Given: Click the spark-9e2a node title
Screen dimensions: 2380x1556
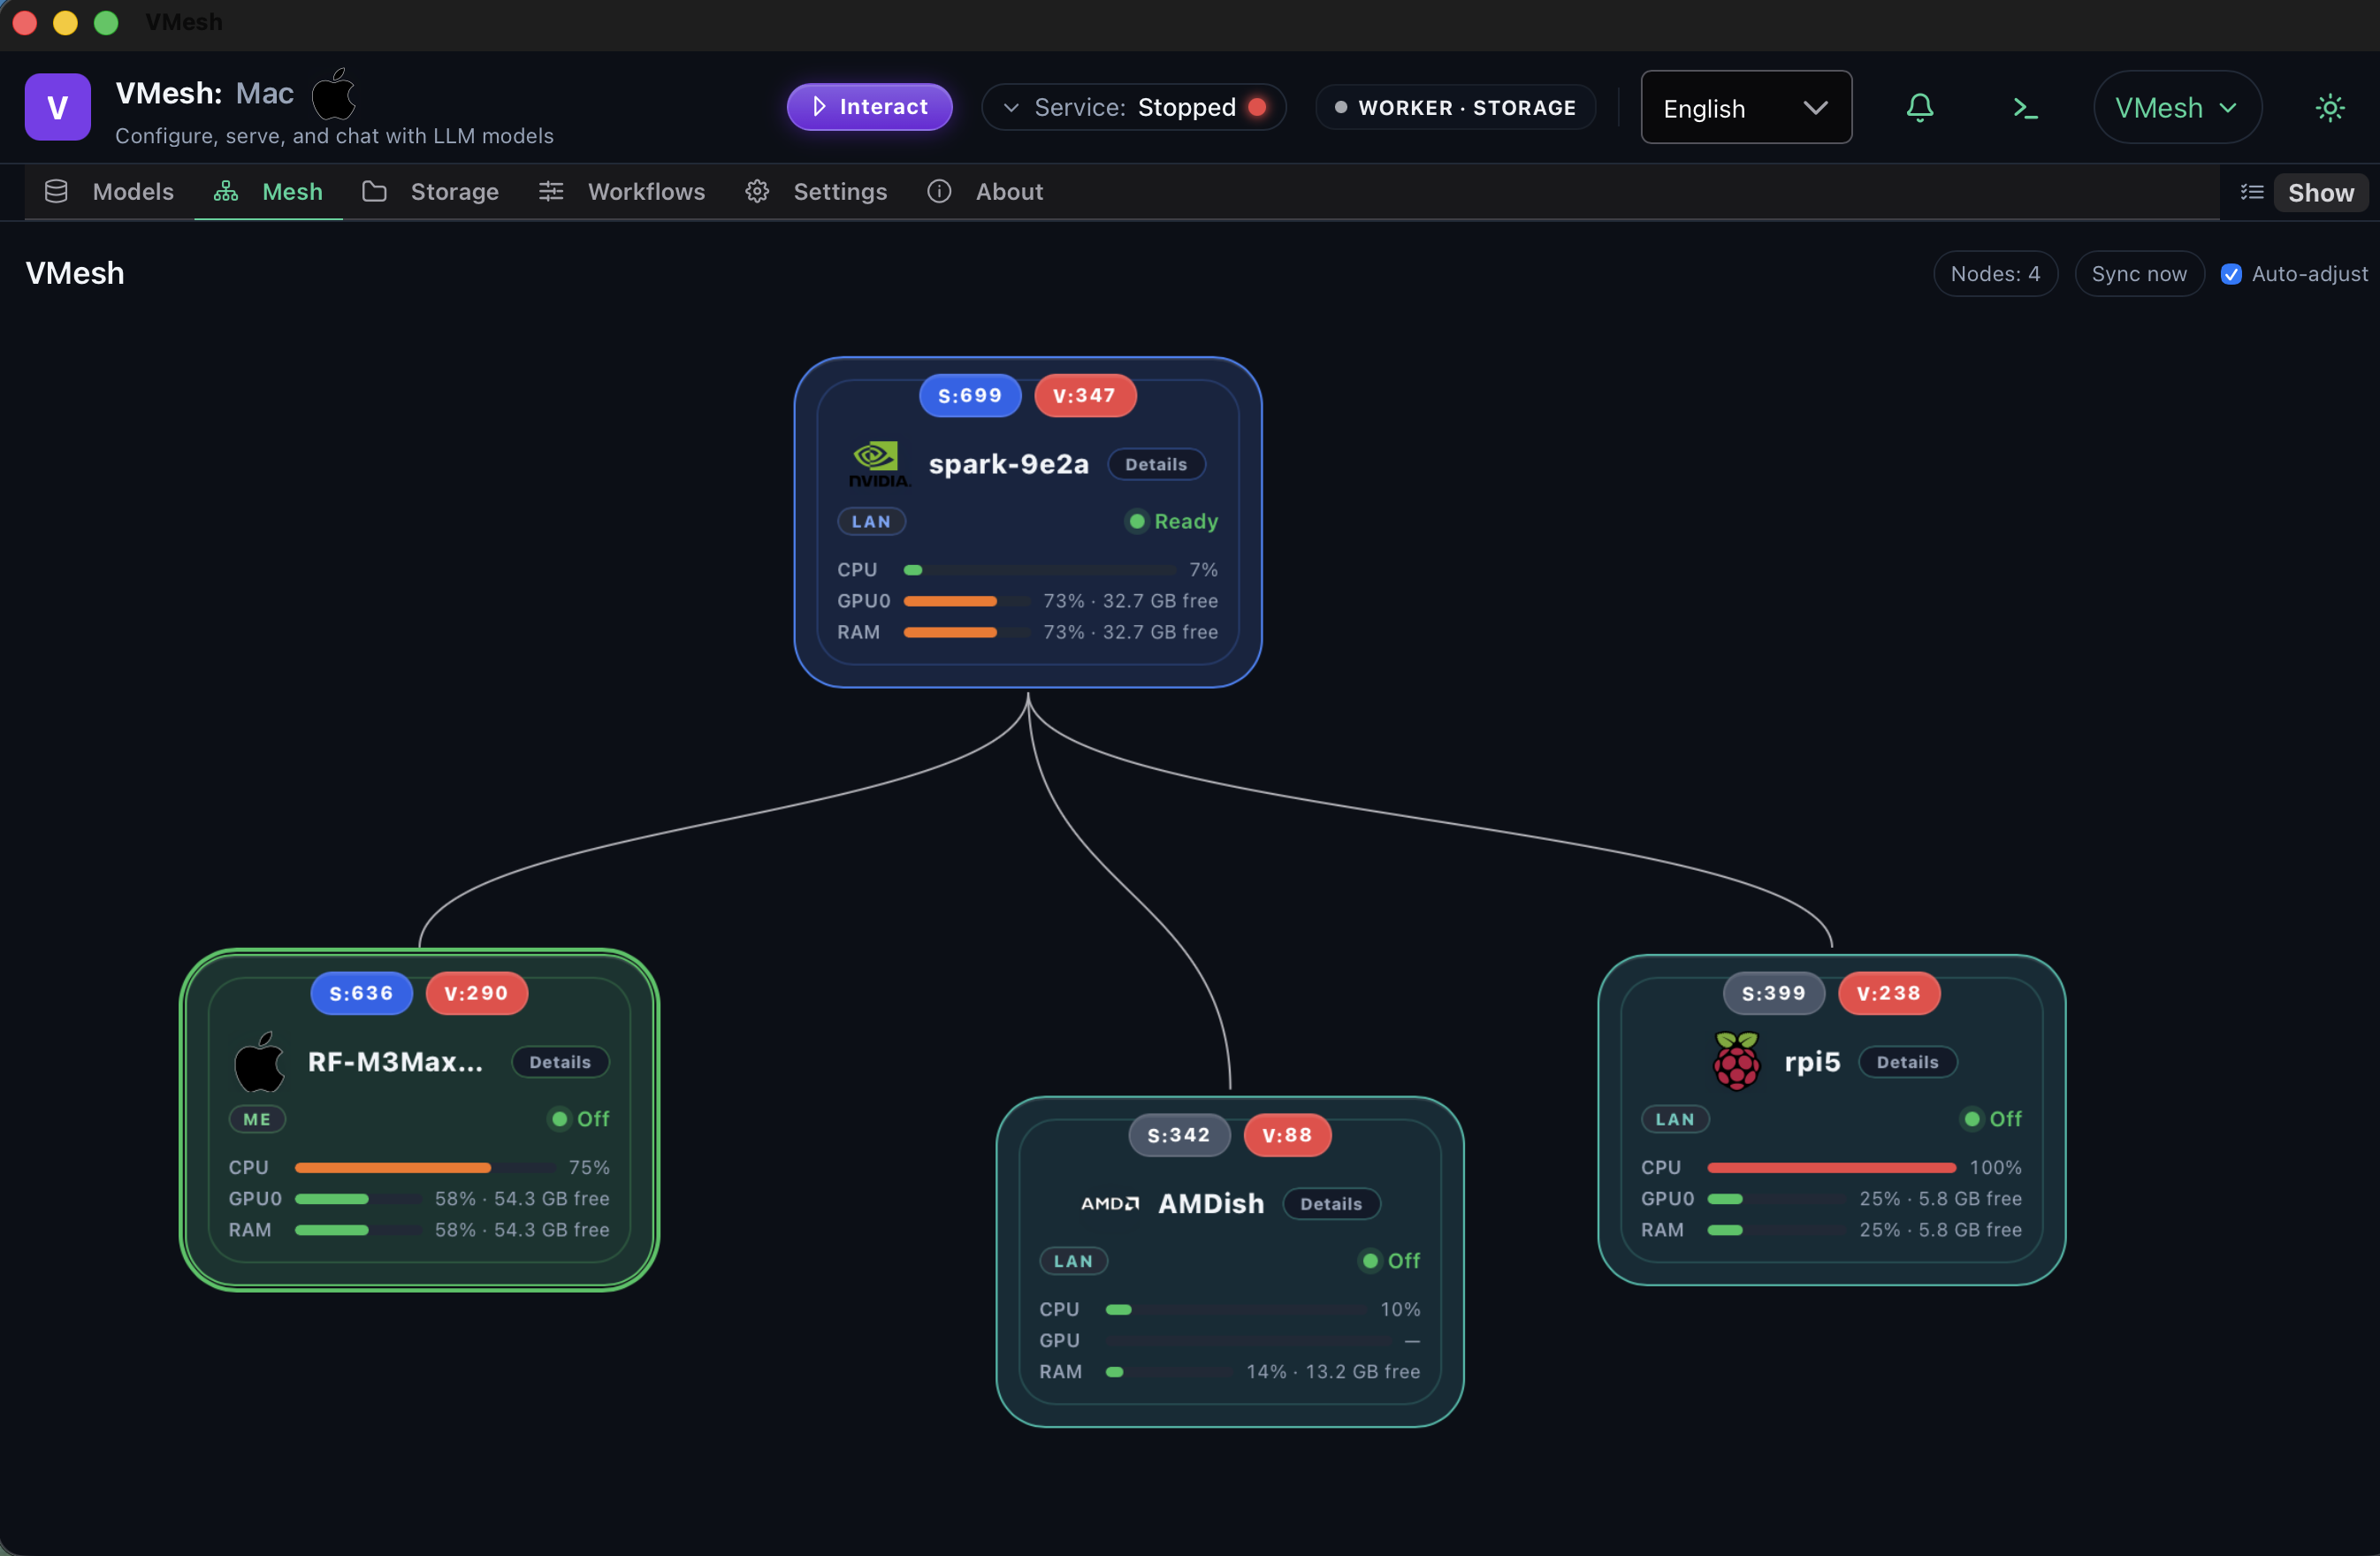Looking at the screenshot, I should point(1008,465).
